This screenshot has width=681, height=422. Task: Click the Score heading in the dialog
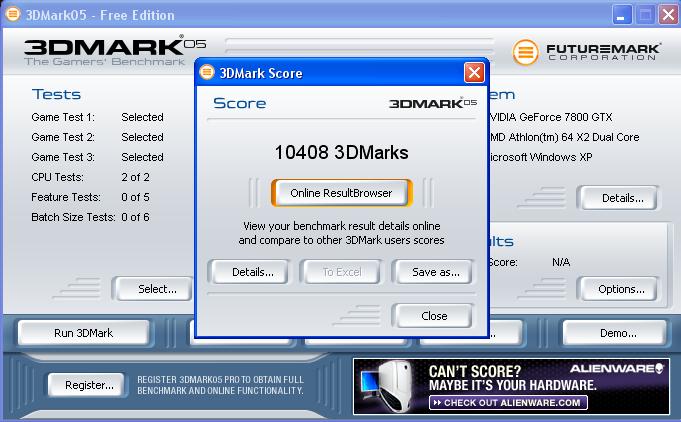click(x=240, y=103)
